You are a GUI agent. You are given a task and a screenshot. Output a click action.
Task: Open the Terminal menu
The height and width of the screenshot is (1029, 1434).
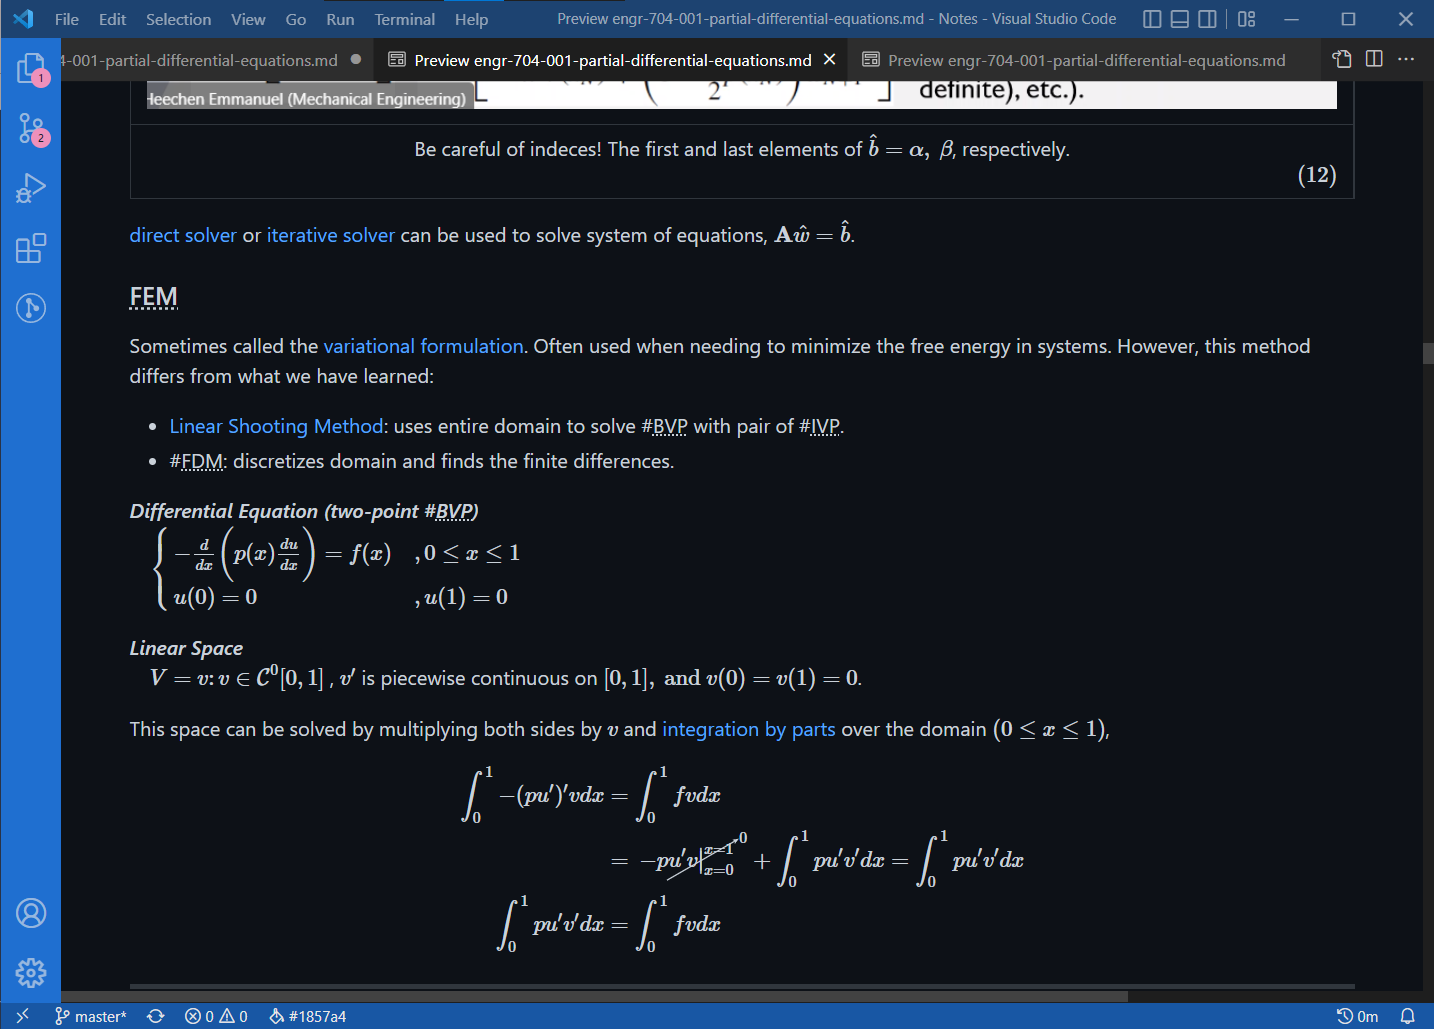coord(405,19)
